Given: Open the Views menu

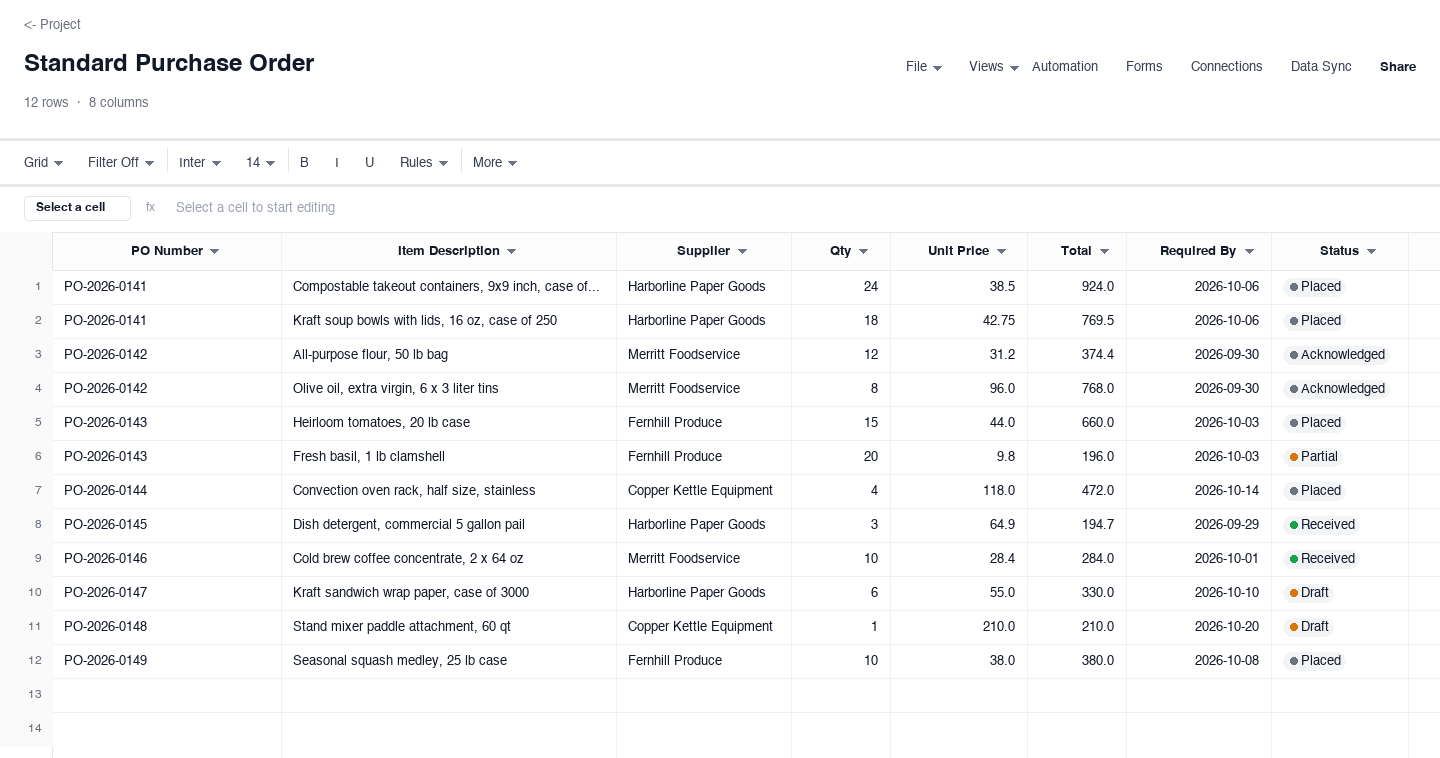Looking at the screenshot, I should point(994,67).
